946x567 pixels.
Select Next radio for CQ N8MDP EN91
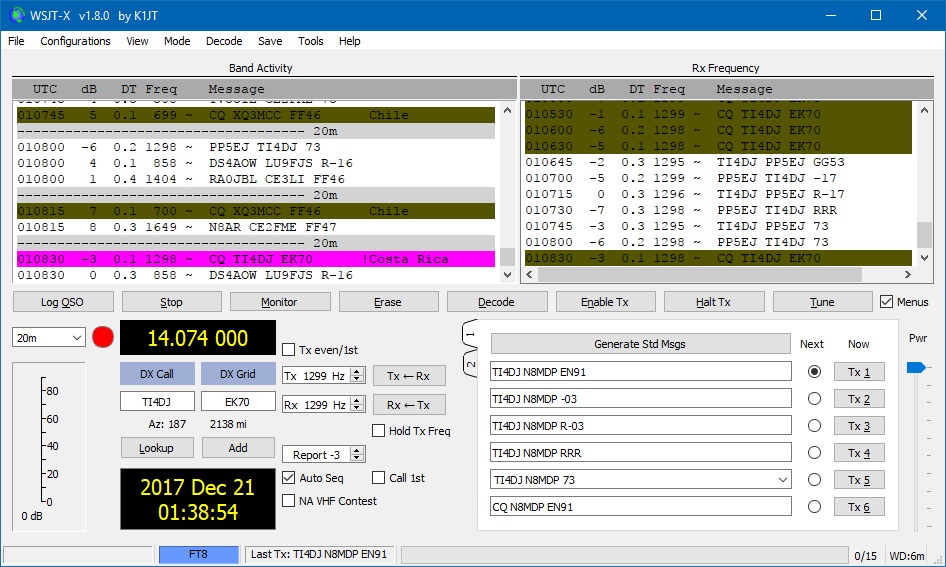point(814,507)
